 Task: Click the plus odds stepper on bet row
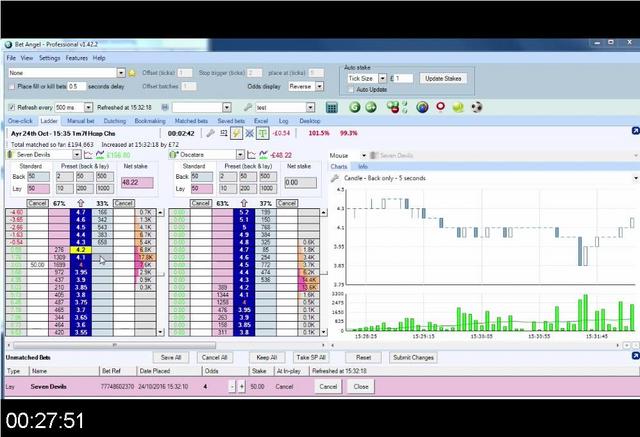pos(242,387)
